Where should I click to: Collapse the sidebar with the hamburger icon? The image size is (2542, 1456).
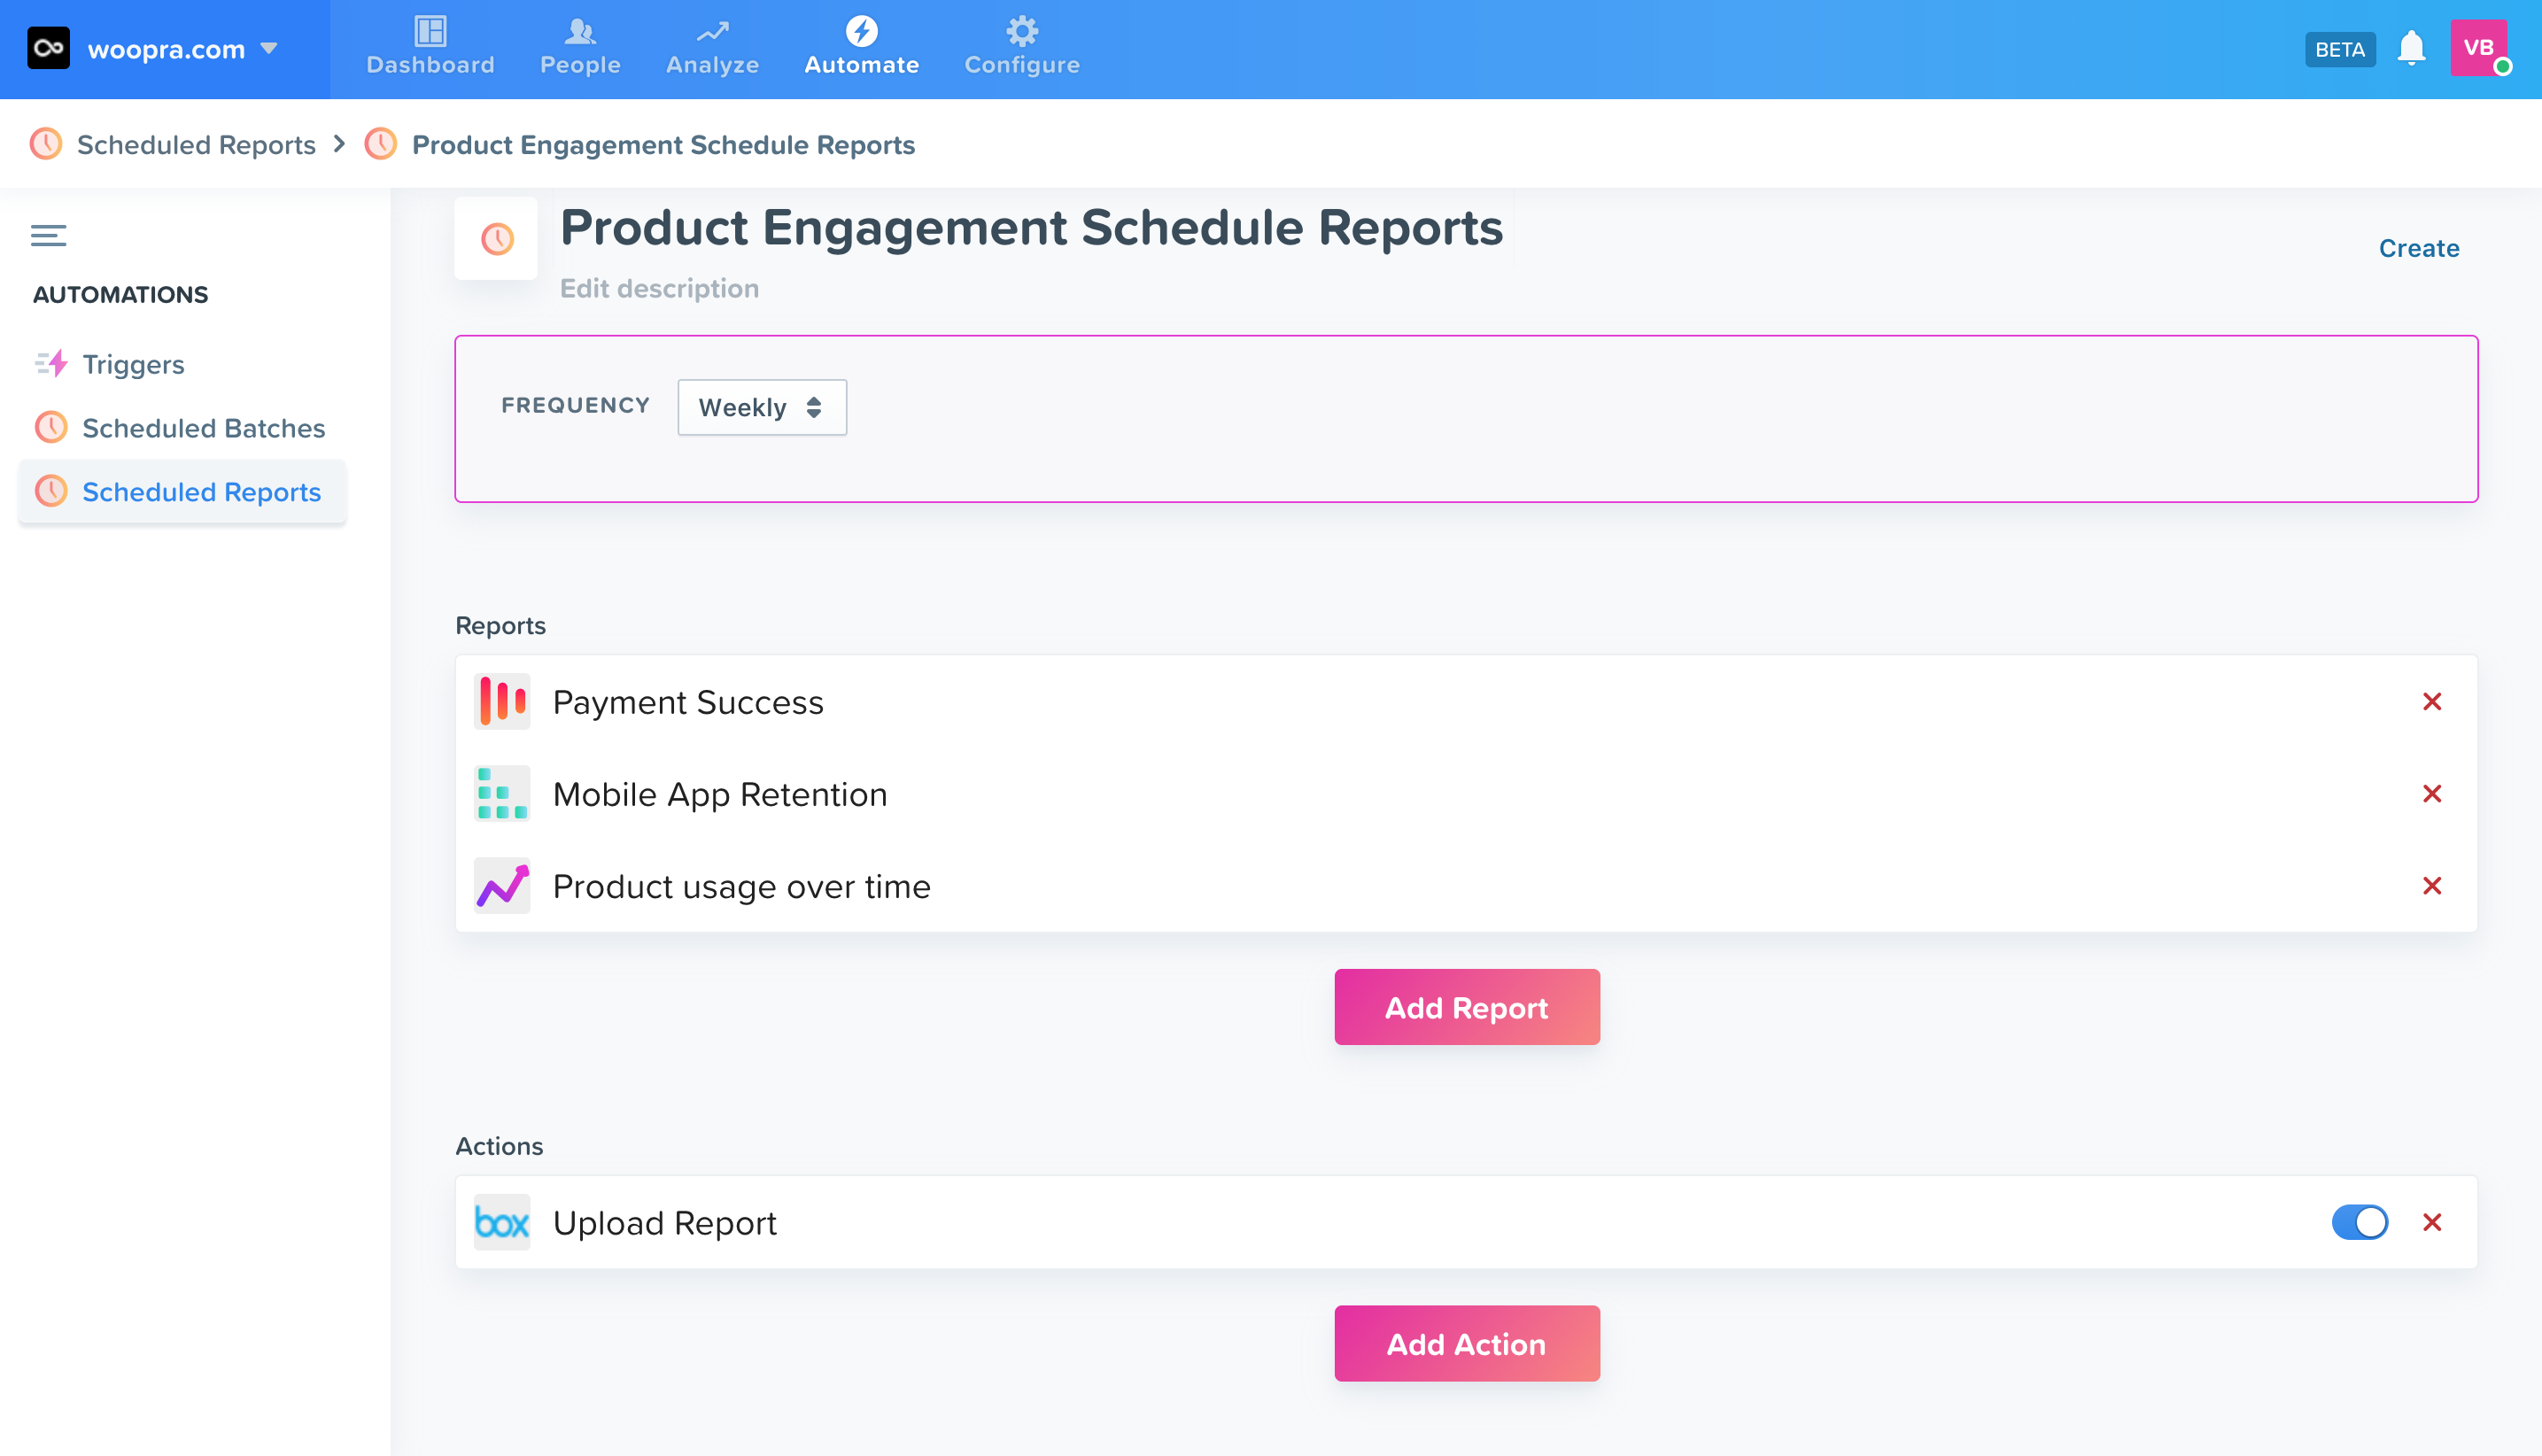pyautogui.click(x=48, y=235)
